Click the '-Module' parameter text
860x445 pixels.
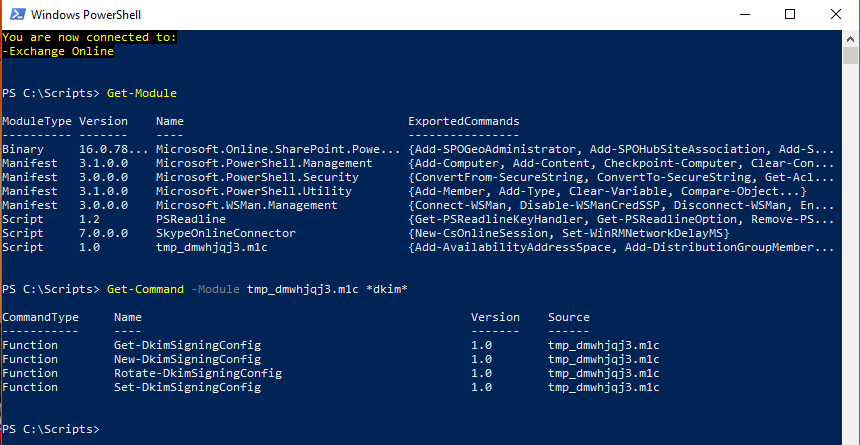[215, 289]
